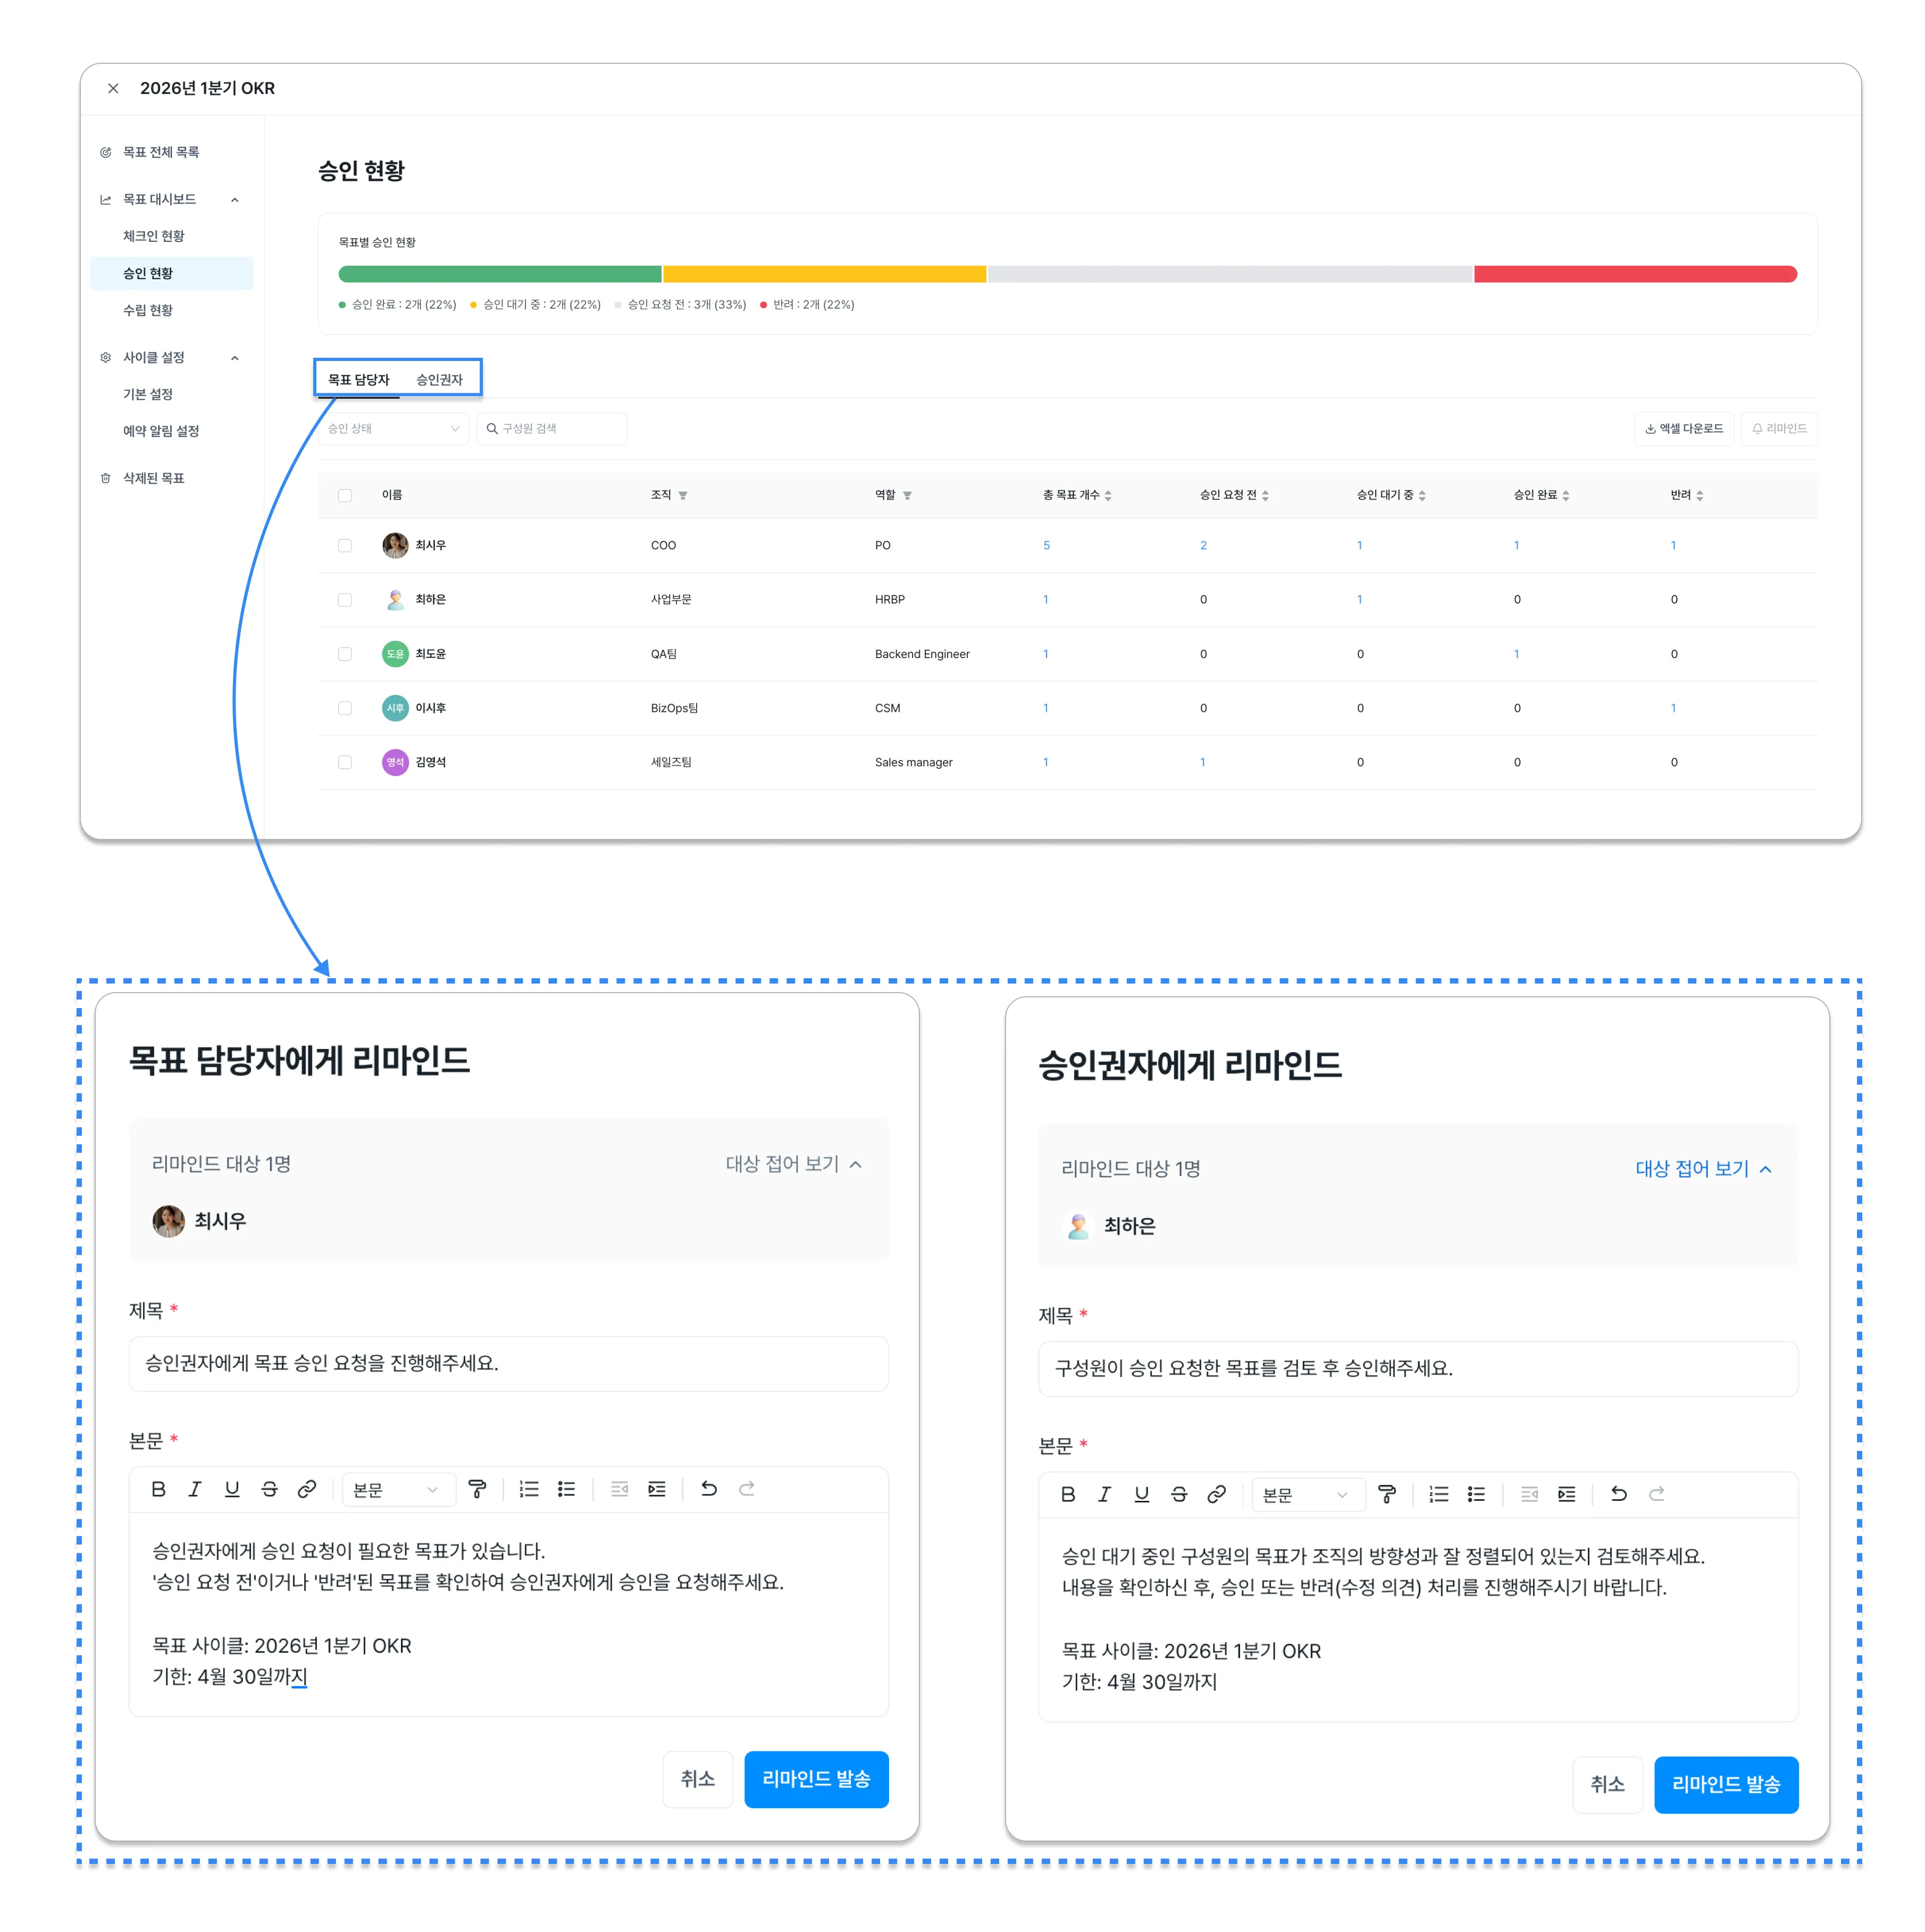Viewport: 1925px width, 1932px height.
Task: Click Undo icon in 목표 담당자 reminder editor
Action: click(709, 1489)
